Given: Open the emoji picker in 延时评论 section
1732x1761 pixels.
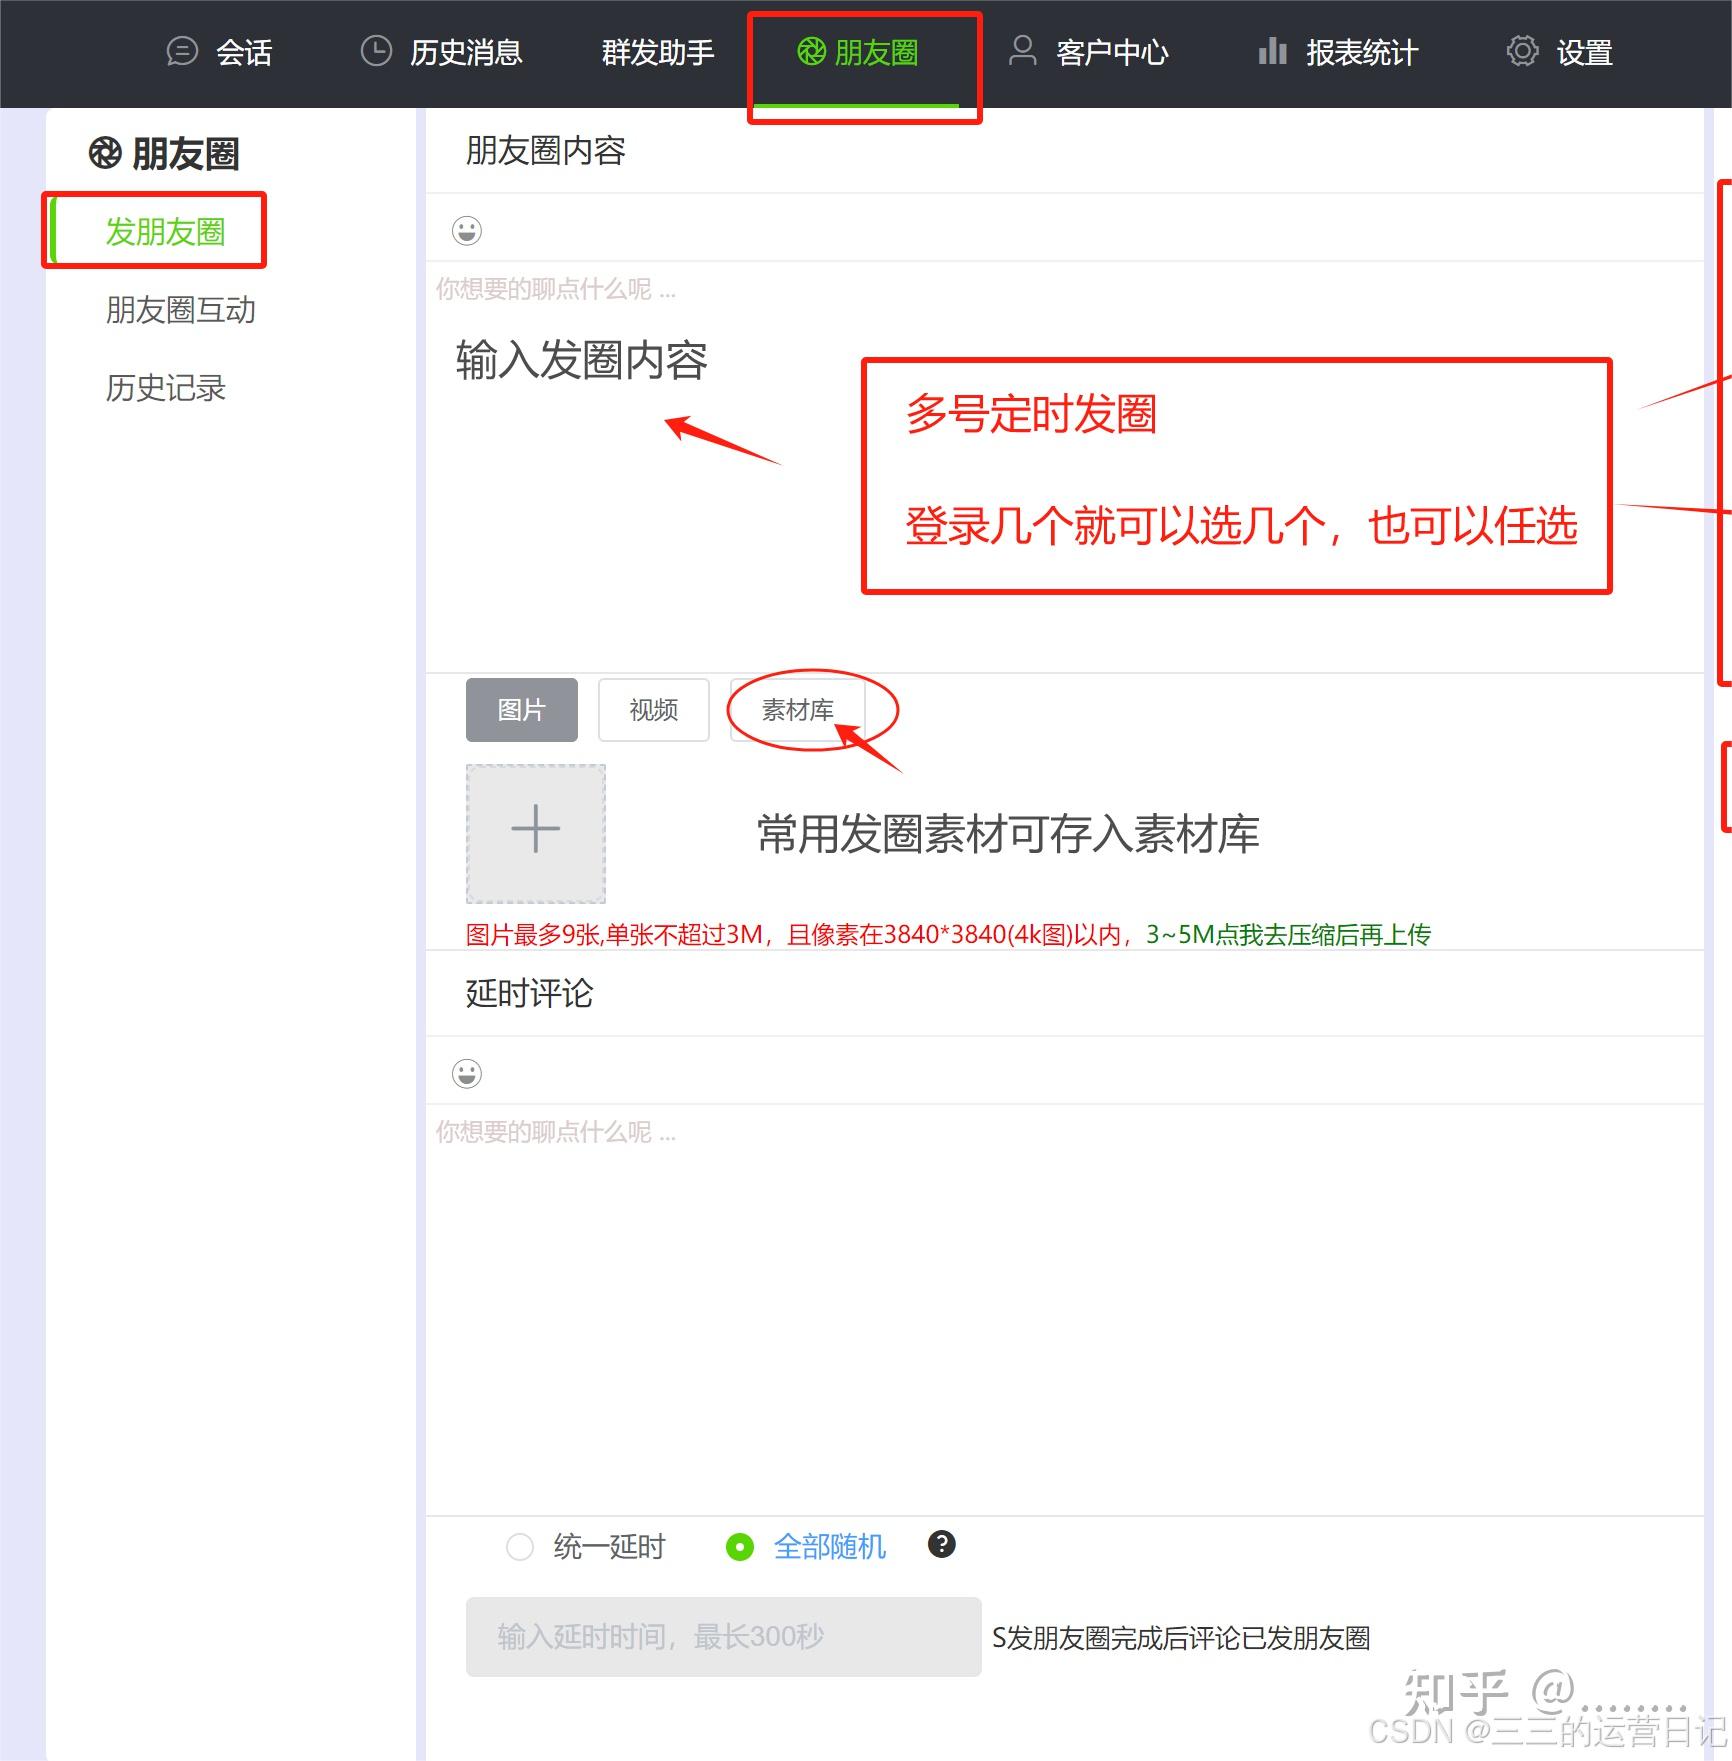Looking at the screenshot, I should [466, 1072].
